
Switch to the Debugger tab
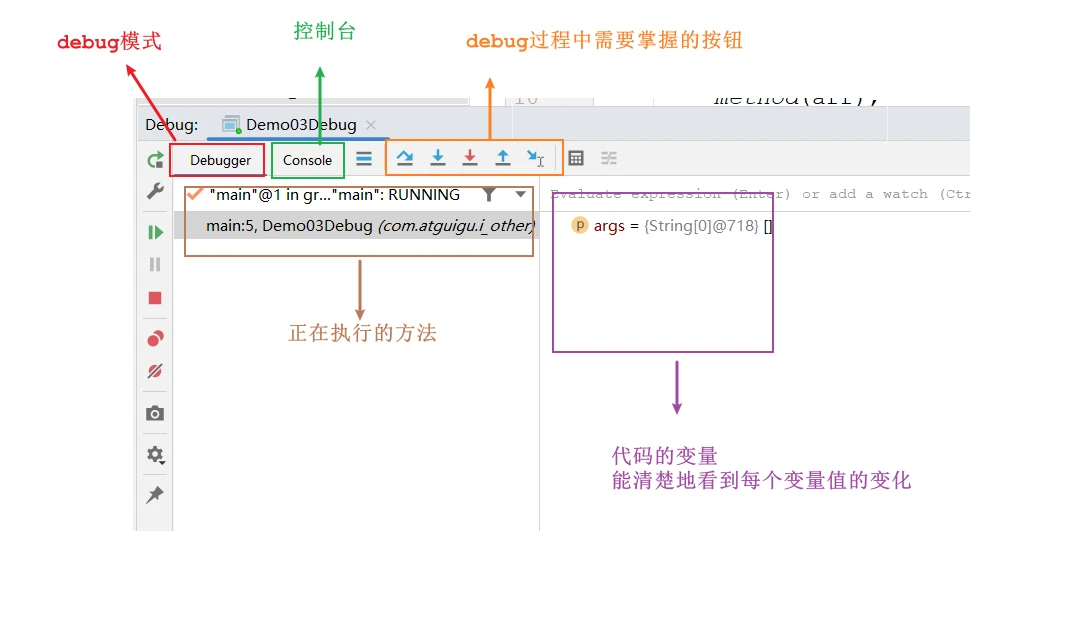[x=220, y=160]
